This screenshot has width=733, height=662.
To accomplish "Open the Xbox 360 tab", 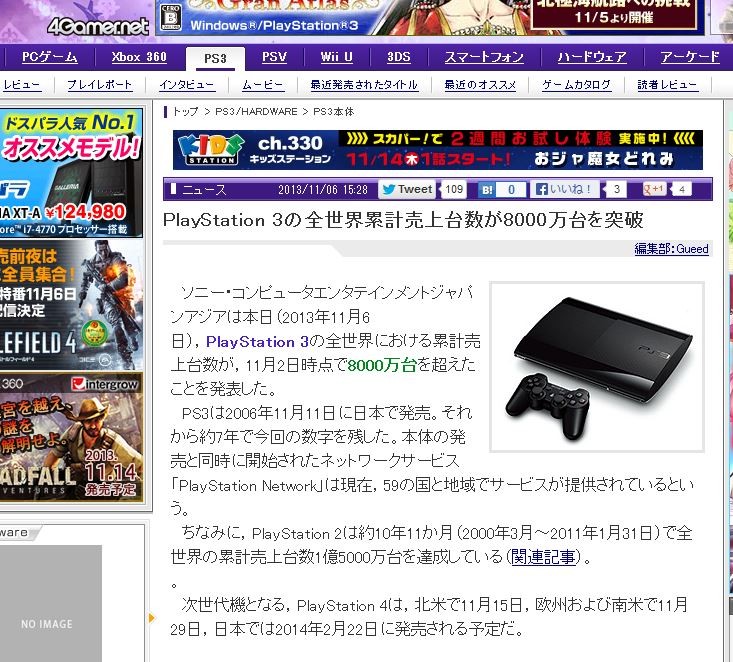I will point(139,57).
